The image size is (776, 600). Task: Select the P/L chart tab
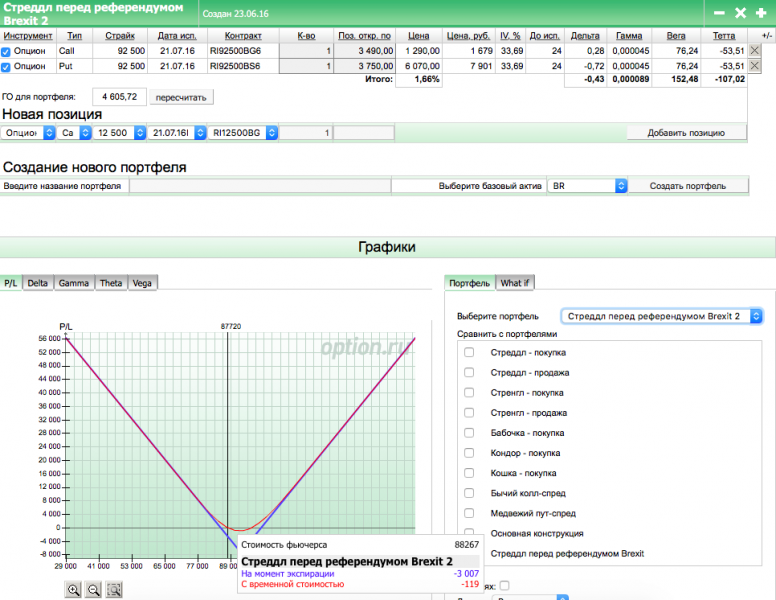[10, 283]
